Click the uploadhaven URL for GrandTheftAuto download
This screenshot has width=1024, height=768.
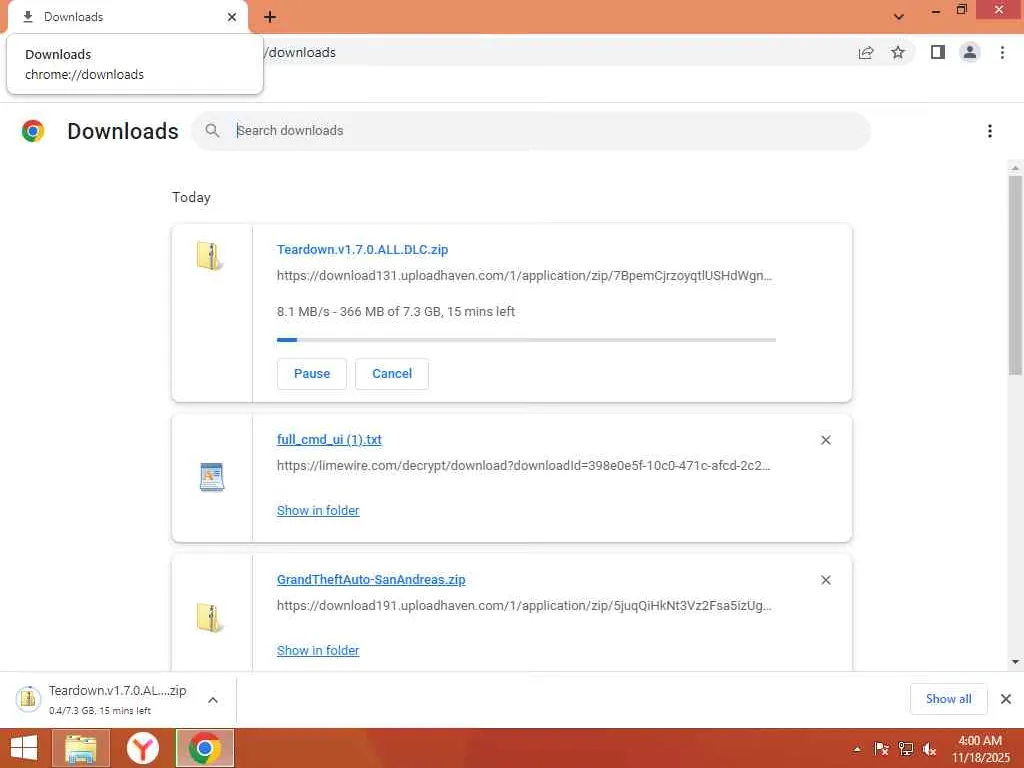point(524,605)
